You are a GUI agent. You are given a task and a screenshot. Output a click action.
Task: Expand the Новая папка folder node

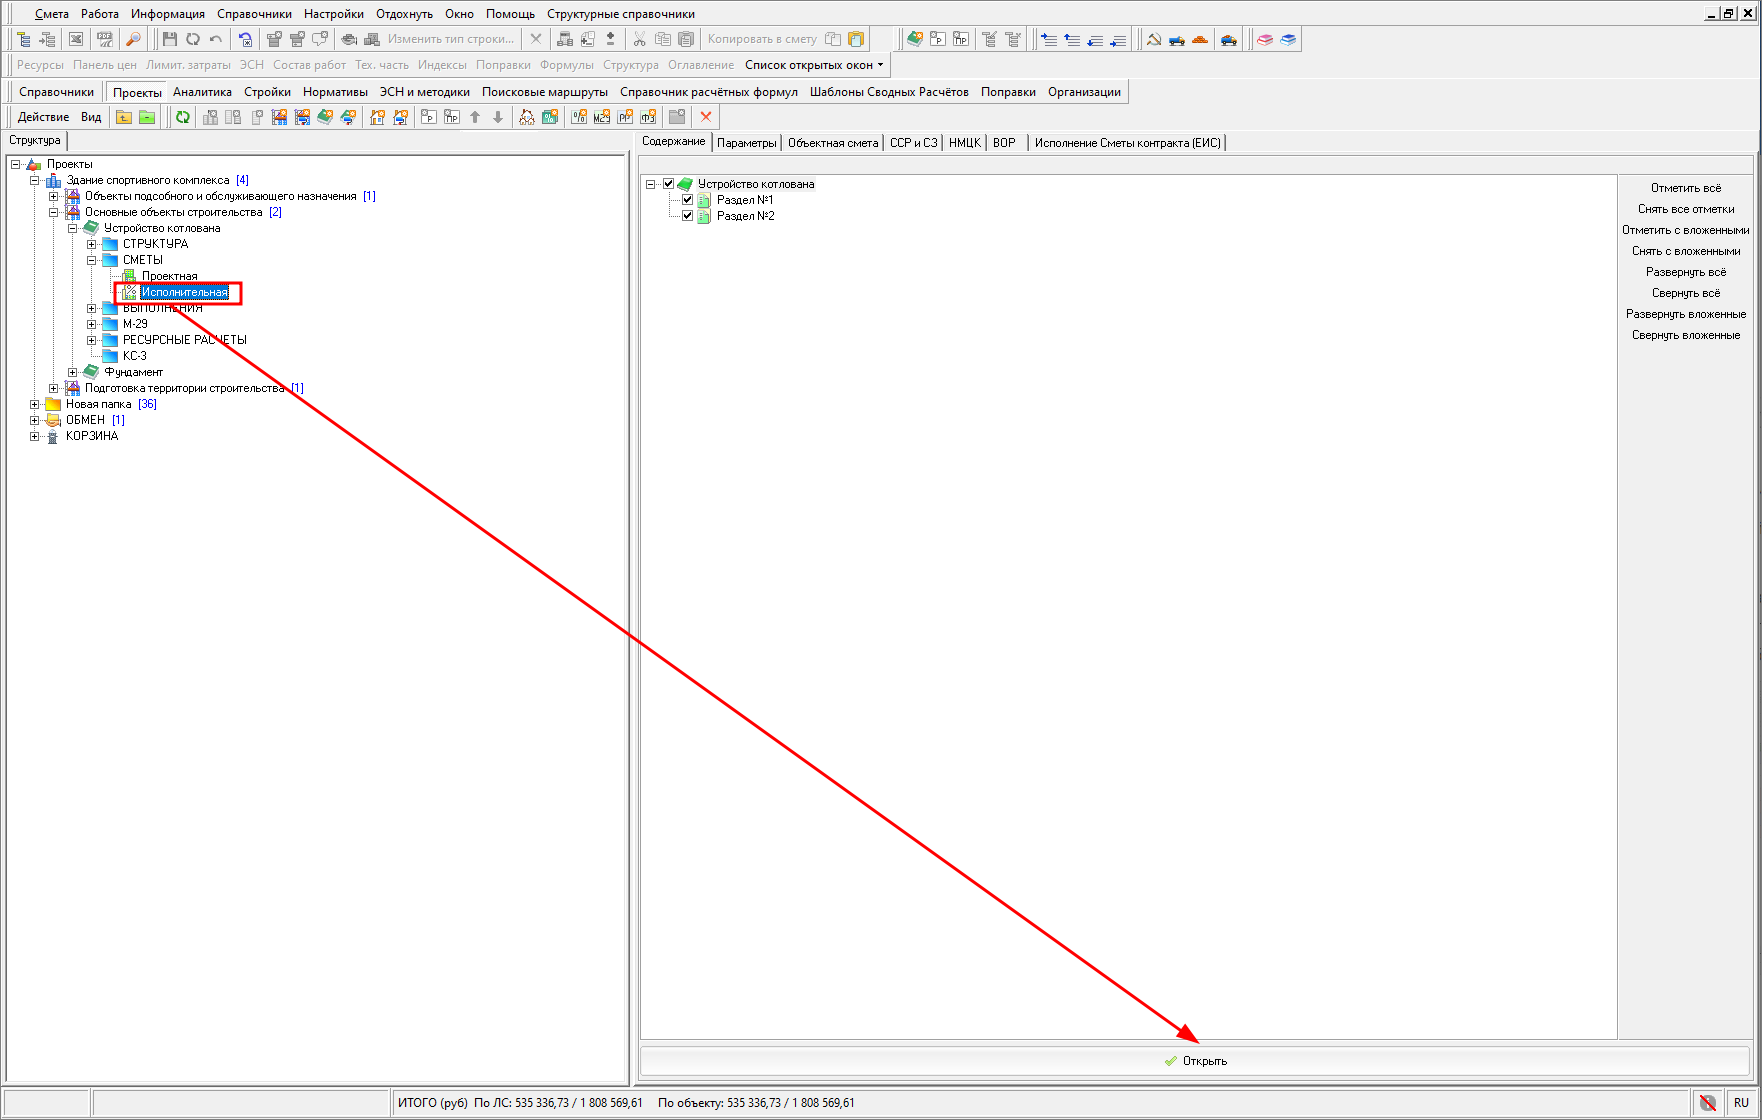pos(35,404)
